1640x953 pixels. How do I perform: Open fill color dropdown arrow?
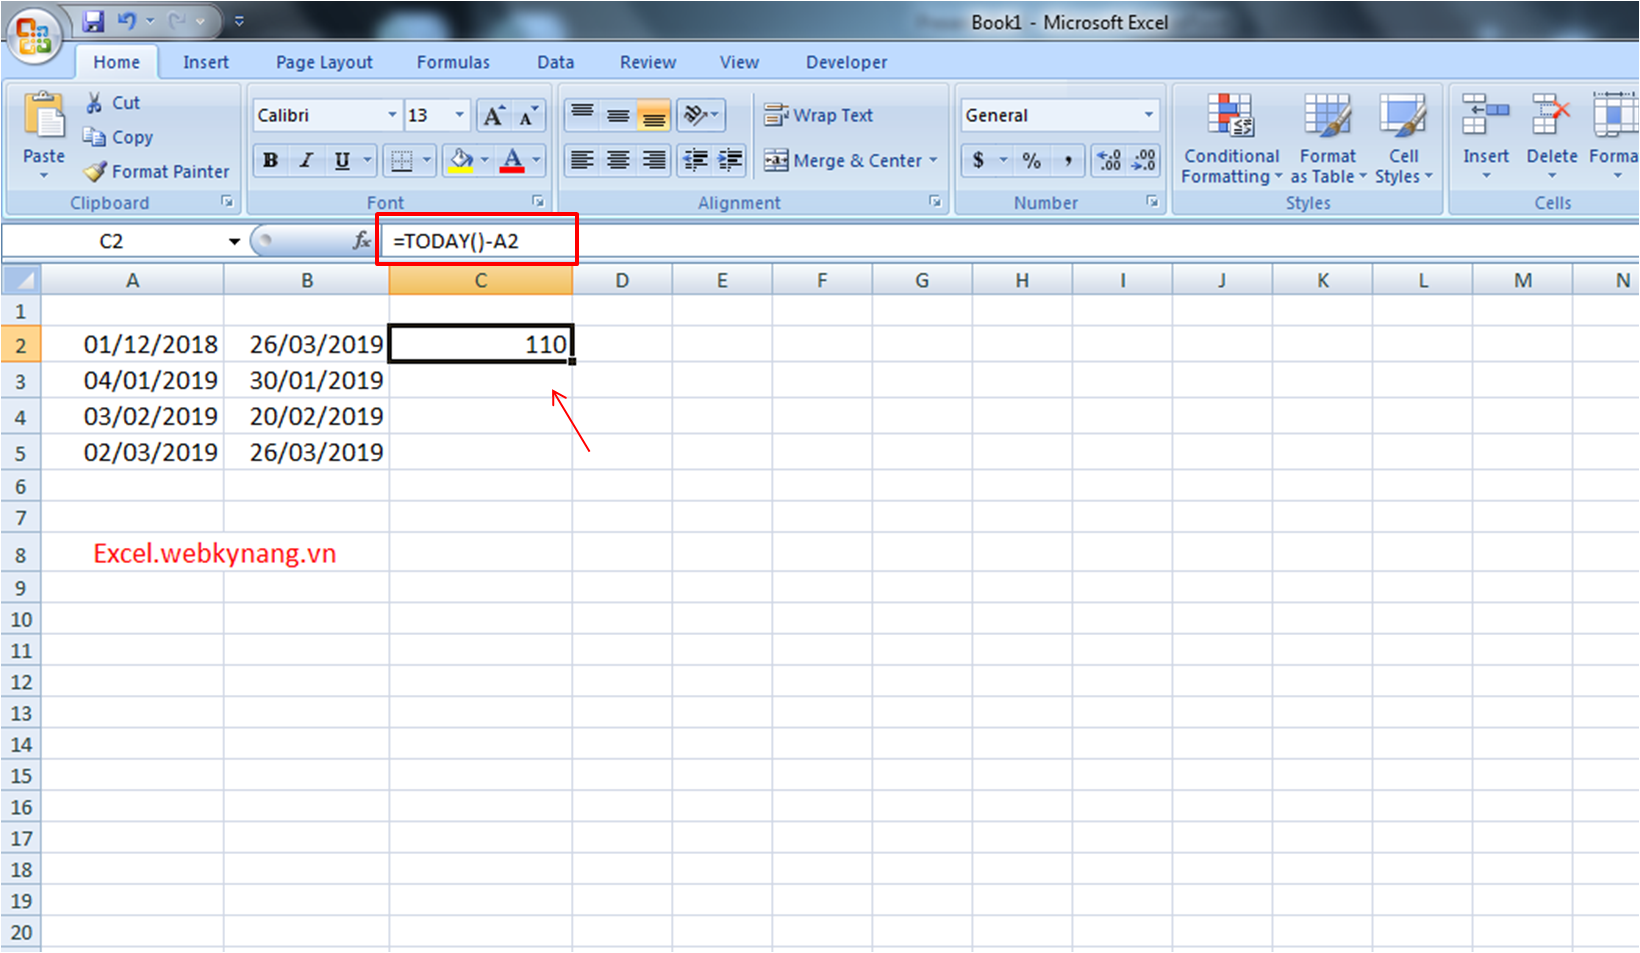485,160
